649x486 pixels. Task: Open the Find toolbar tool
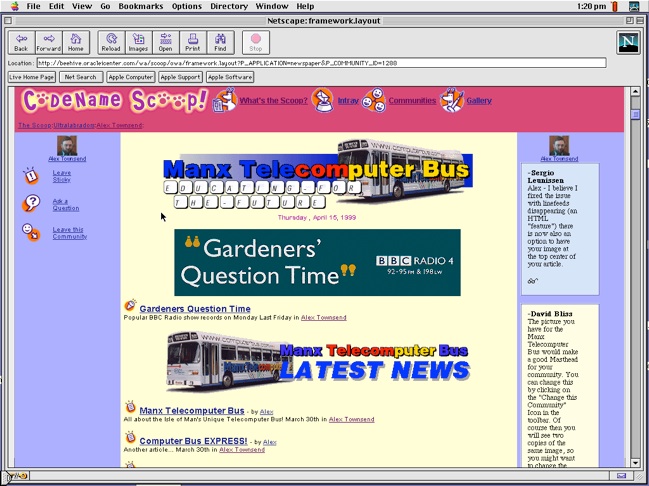point(220,42)
